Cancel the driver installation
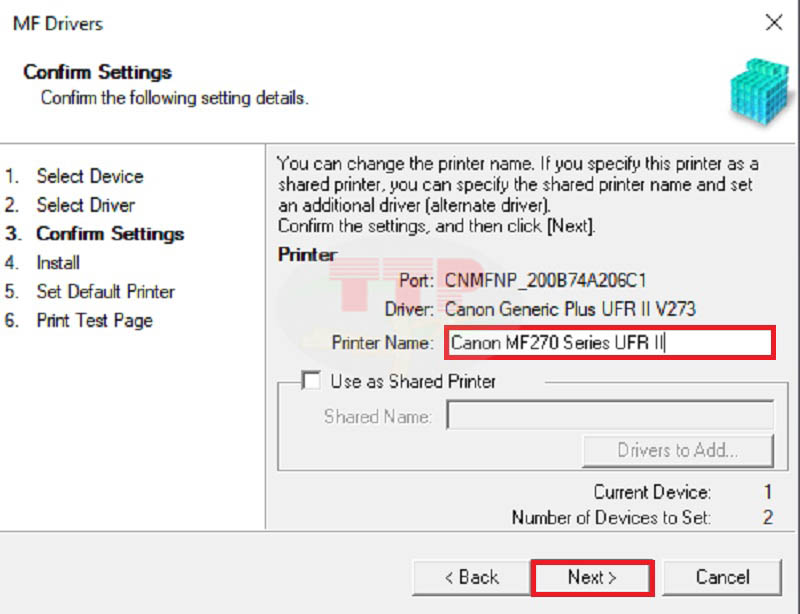 (x=722, y=577)
